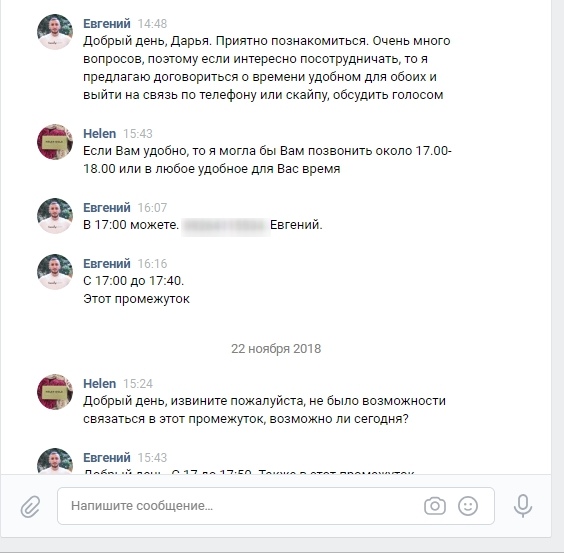Open the emoji smiley picker

[468, 506]
